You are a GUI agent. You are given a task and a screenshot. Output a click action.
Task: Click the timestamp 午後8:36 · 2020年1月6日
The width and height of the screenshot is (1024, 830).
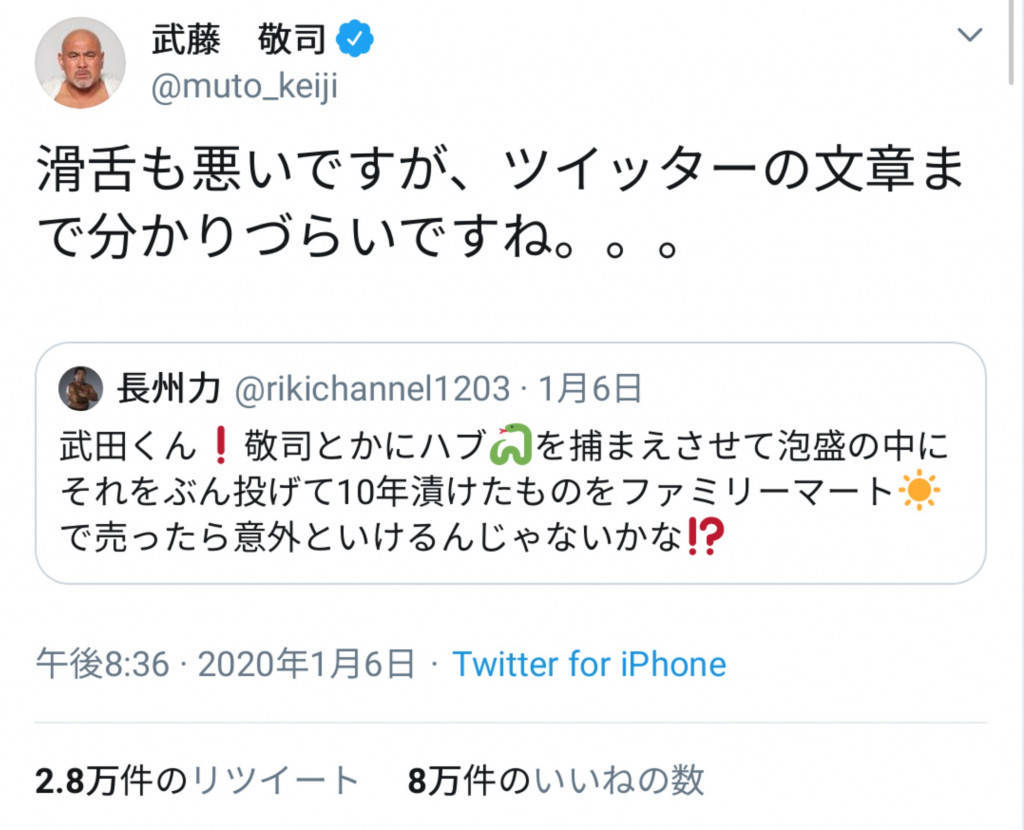(225, 663)
